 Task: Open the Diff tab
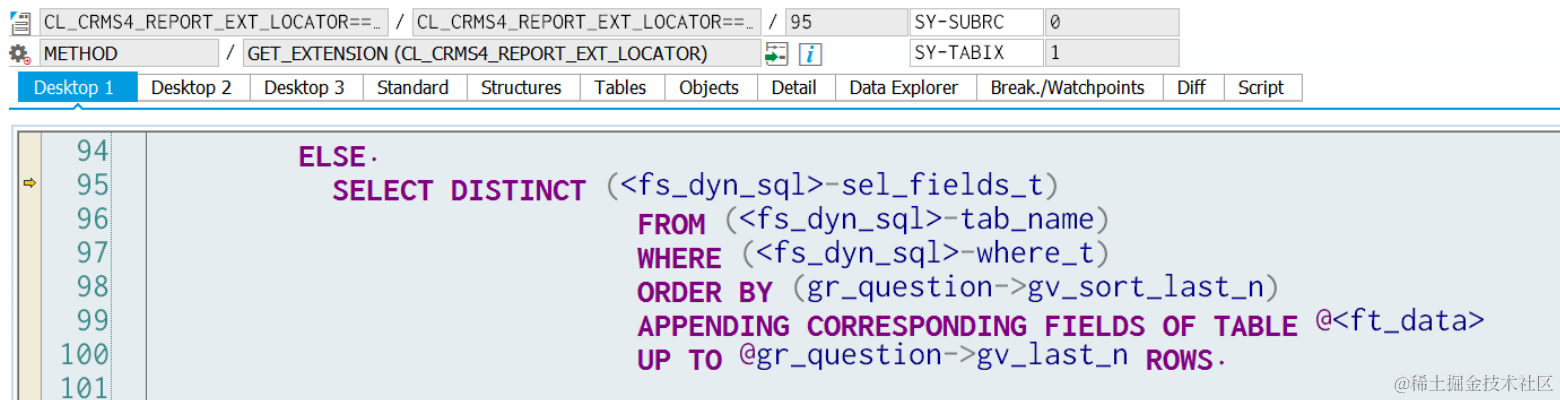click(1192, 88)
